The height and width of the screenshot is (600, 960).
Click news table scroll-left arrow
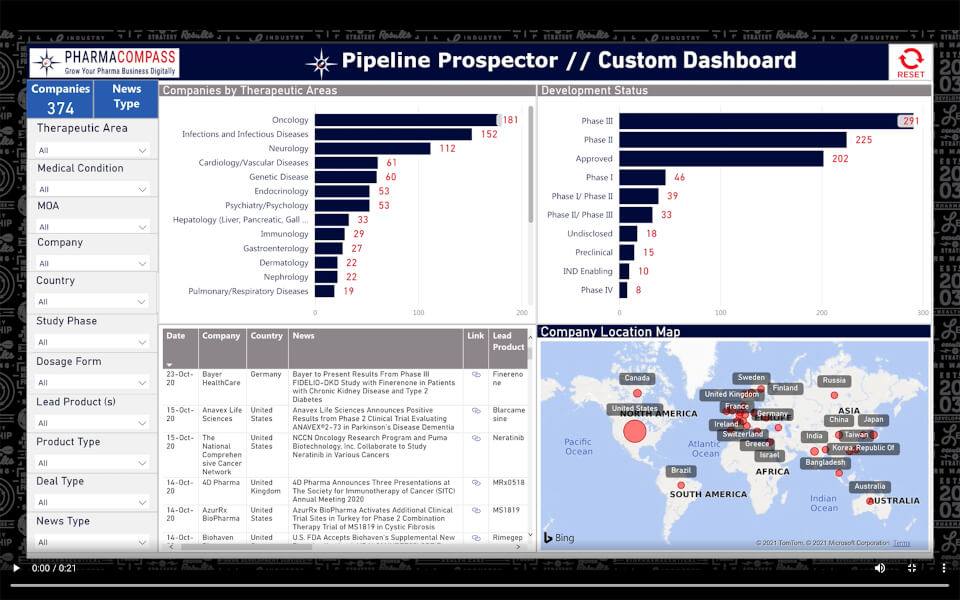171,546
